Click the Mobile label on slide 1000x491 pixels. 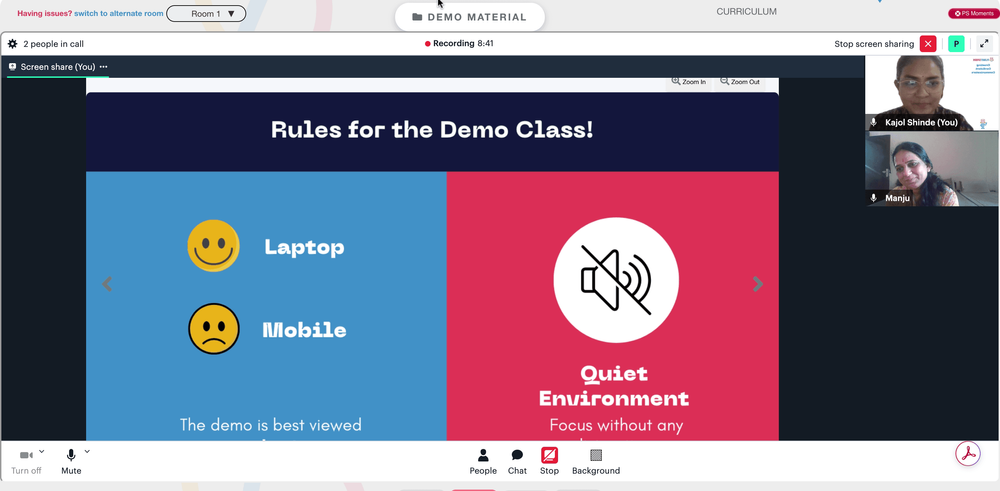[305, 330]
